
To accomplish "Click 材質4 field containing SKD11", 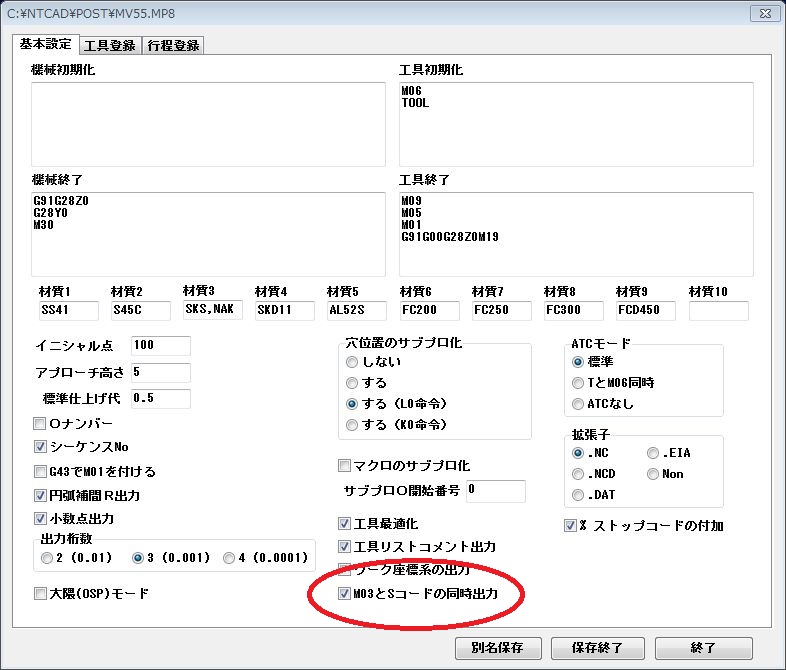I will pyautogui.click(x=285, y=310).
